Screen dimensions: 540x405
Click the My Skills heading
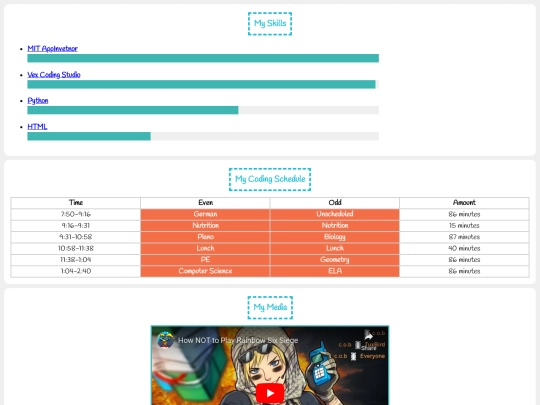click(x=270, y=23)
